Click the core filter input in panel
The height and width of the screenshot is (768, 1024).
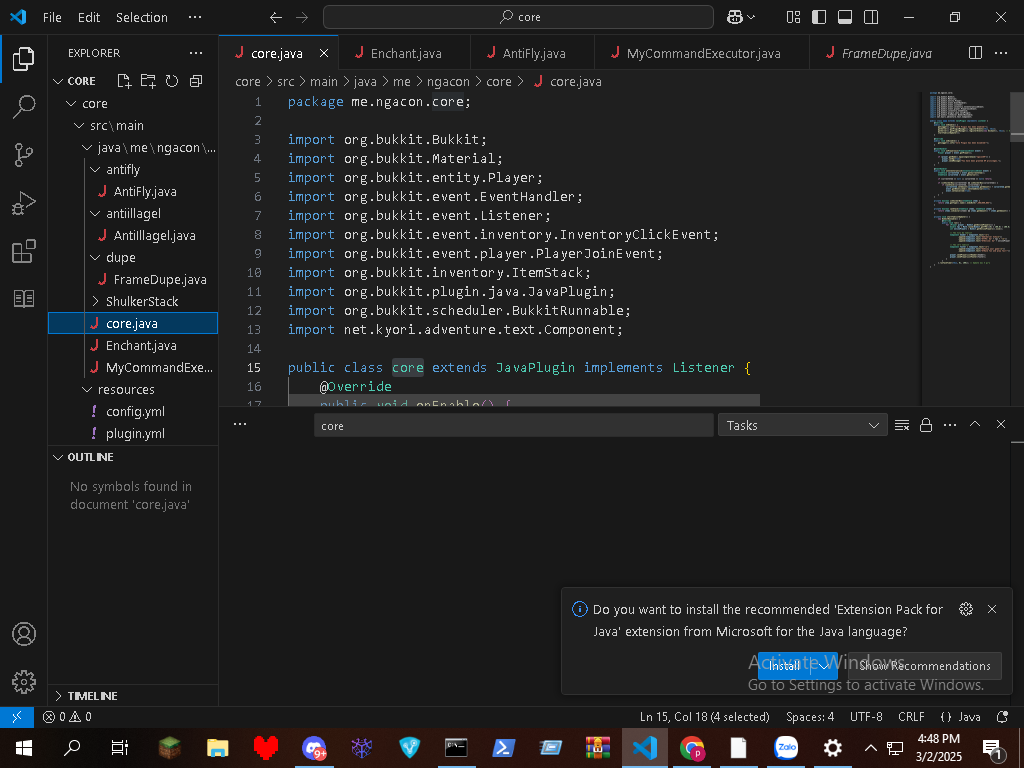[x=513, y=425]
